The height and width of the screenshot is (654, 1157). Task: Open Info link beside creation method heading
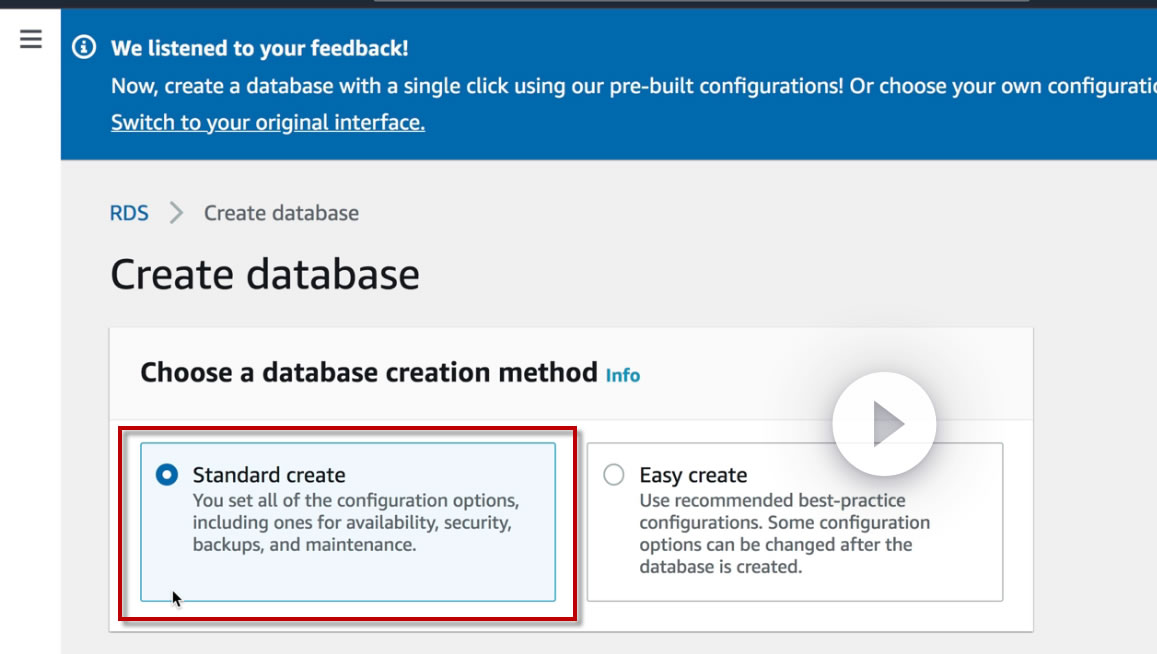[x=622, y=375]
